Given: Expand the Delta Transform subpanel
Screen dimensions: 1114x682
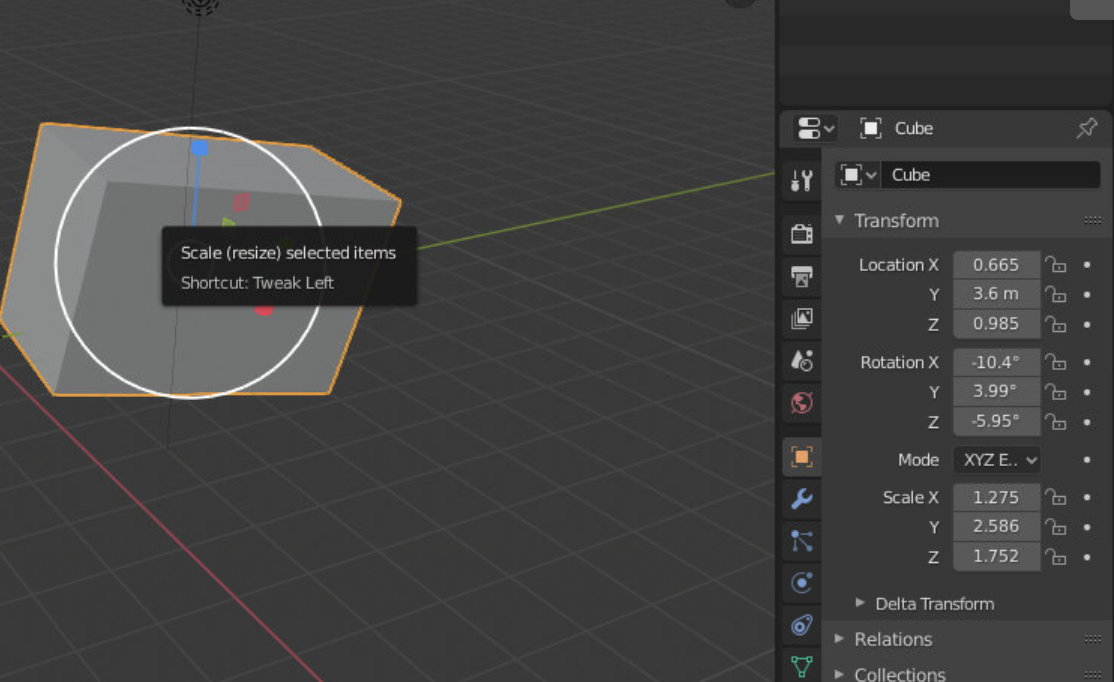Looking at the screenshot, I should [x=860, y=602].
